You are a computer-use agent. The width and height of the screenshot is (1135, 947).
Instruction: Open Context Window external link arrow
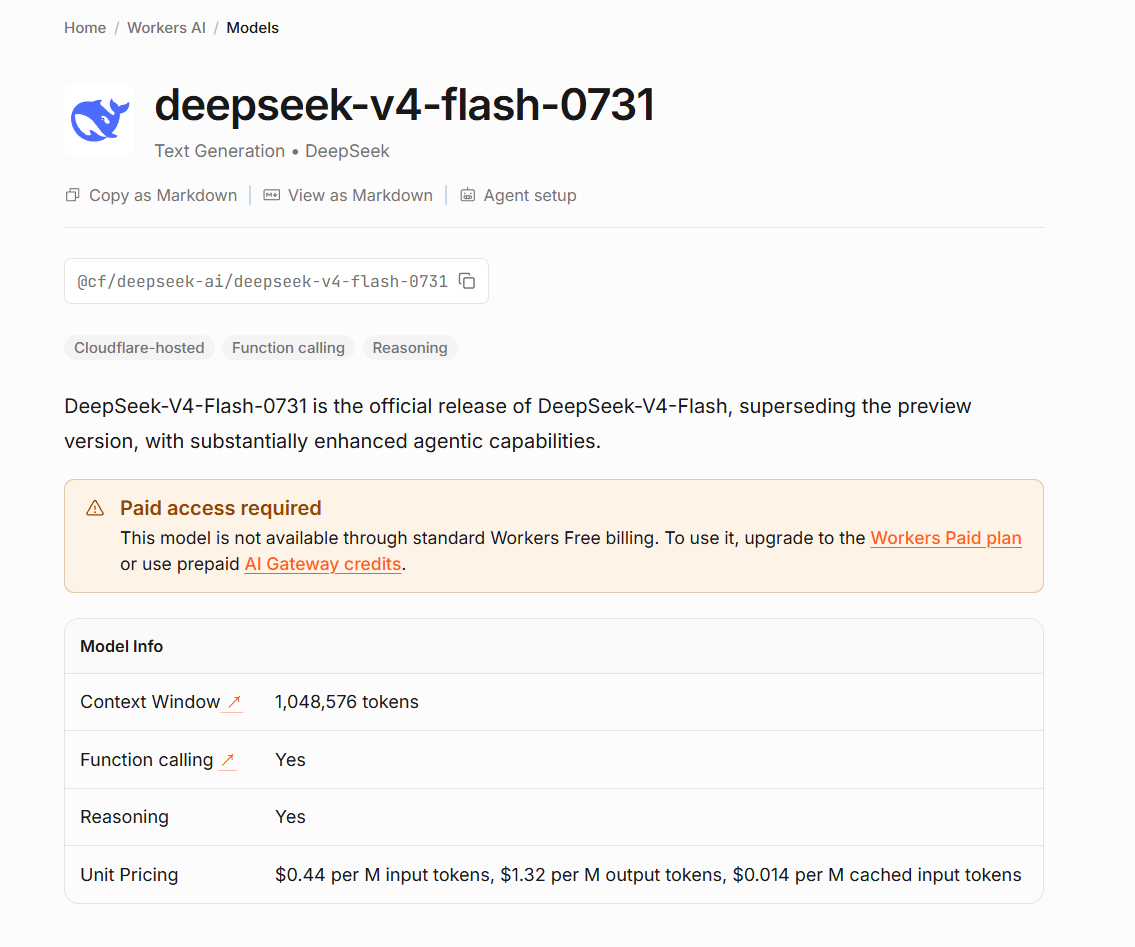tap(234, 702)
